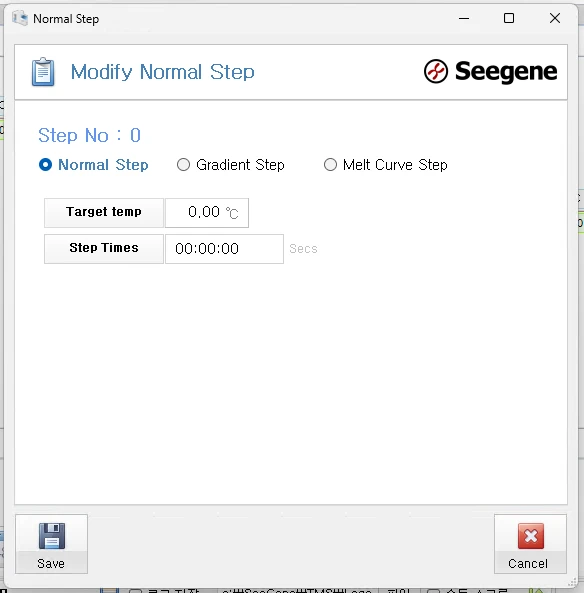Screen dimensions: 584x593
Task: Click the clipboard icon beside Modify Normal Step
Action: click(43, 72)
